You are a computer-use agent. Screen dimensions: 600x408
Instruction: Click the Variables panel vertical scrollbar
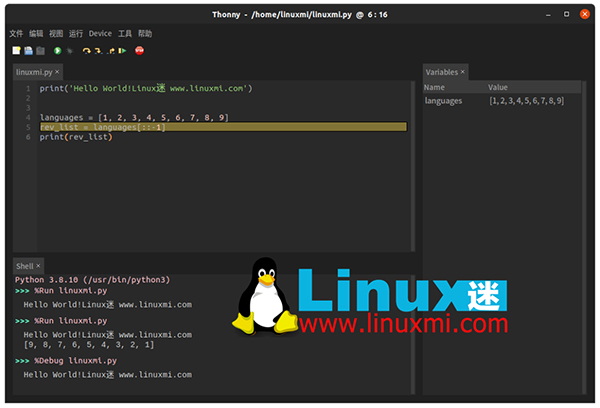click(584, 237)
